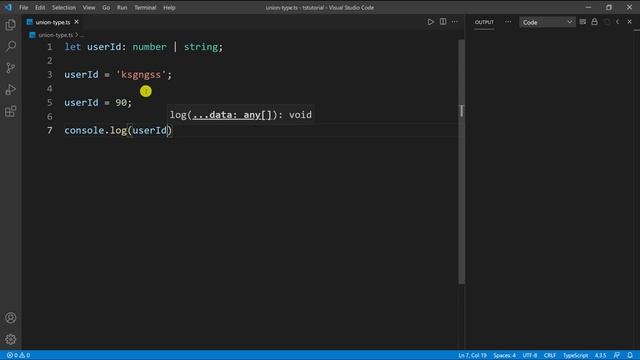Open the Help menu
640x360 pixels.
click(x=169, y=7)
